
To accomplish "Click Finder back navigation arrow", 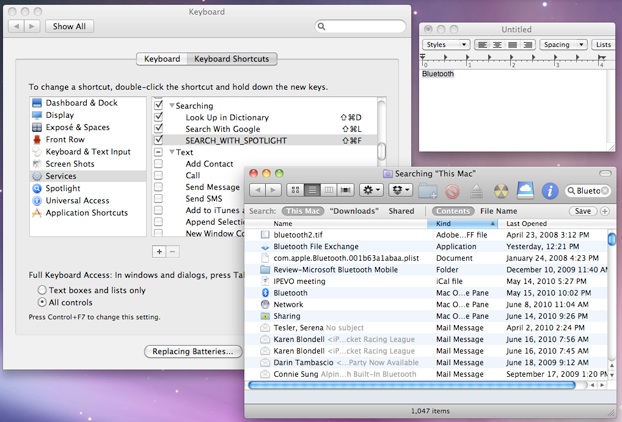I will [257, 190].
